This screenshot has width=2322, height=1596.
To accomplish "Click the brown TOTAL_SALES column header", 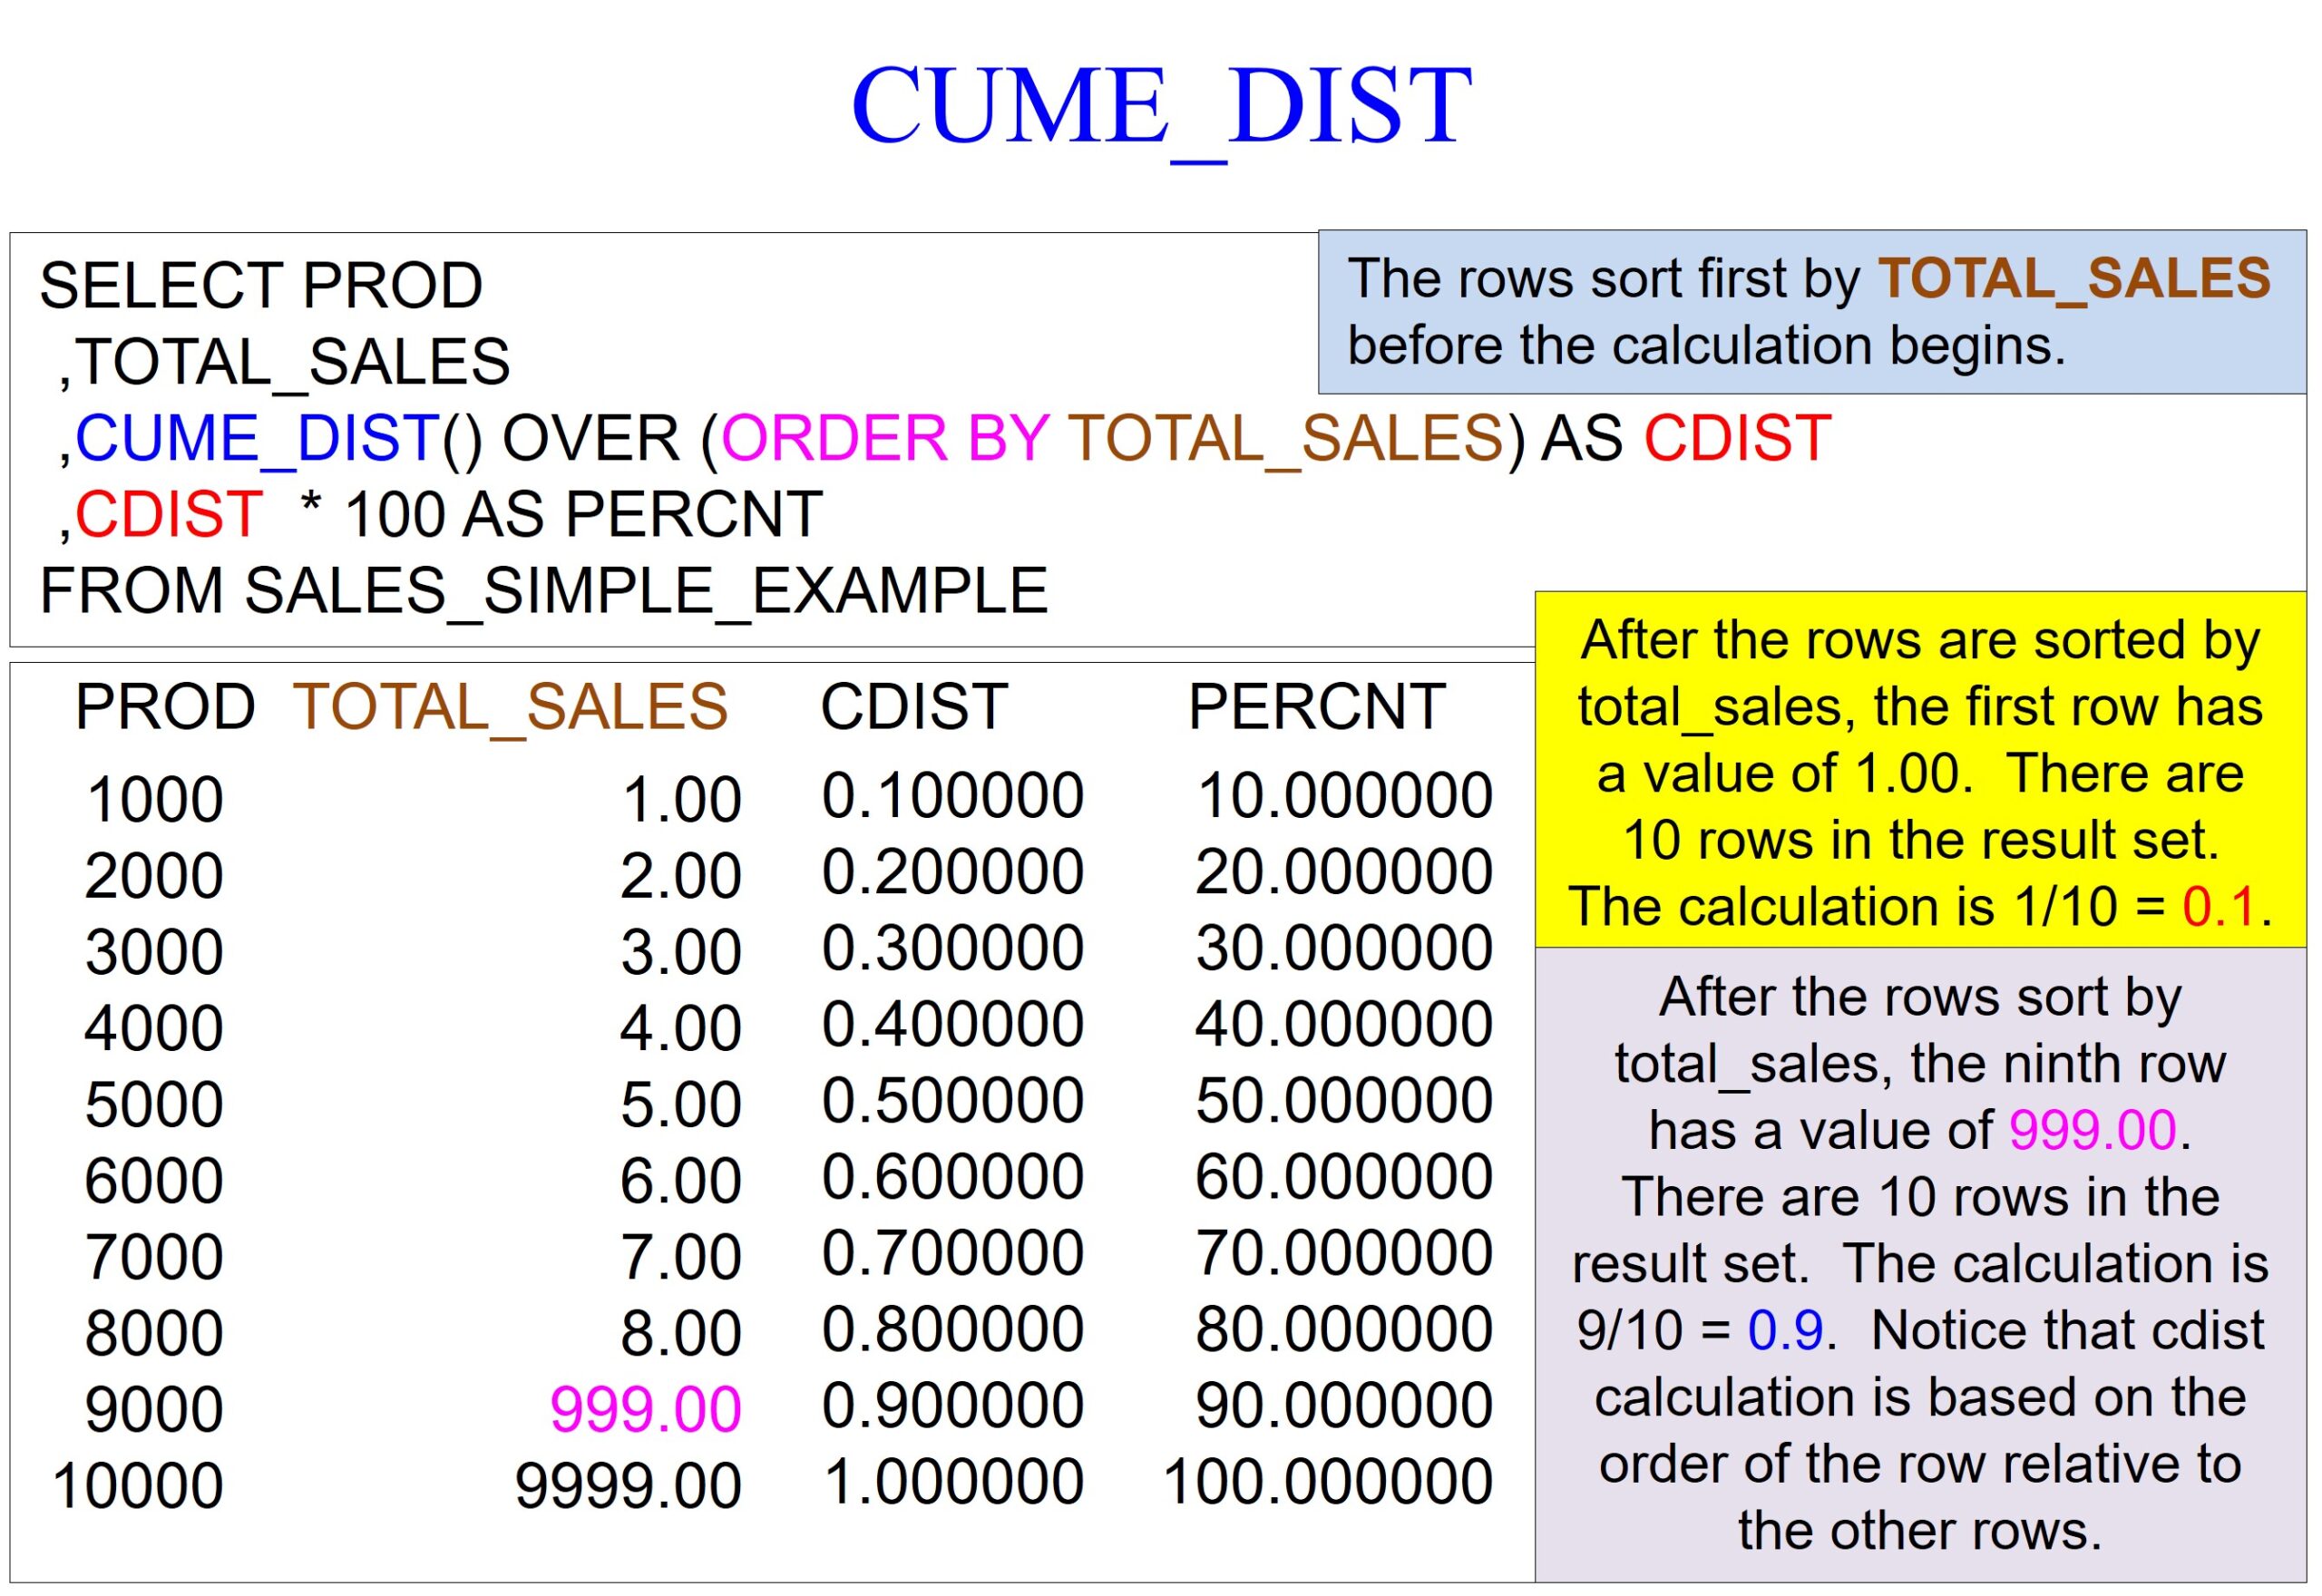I will tap(509, 708).
